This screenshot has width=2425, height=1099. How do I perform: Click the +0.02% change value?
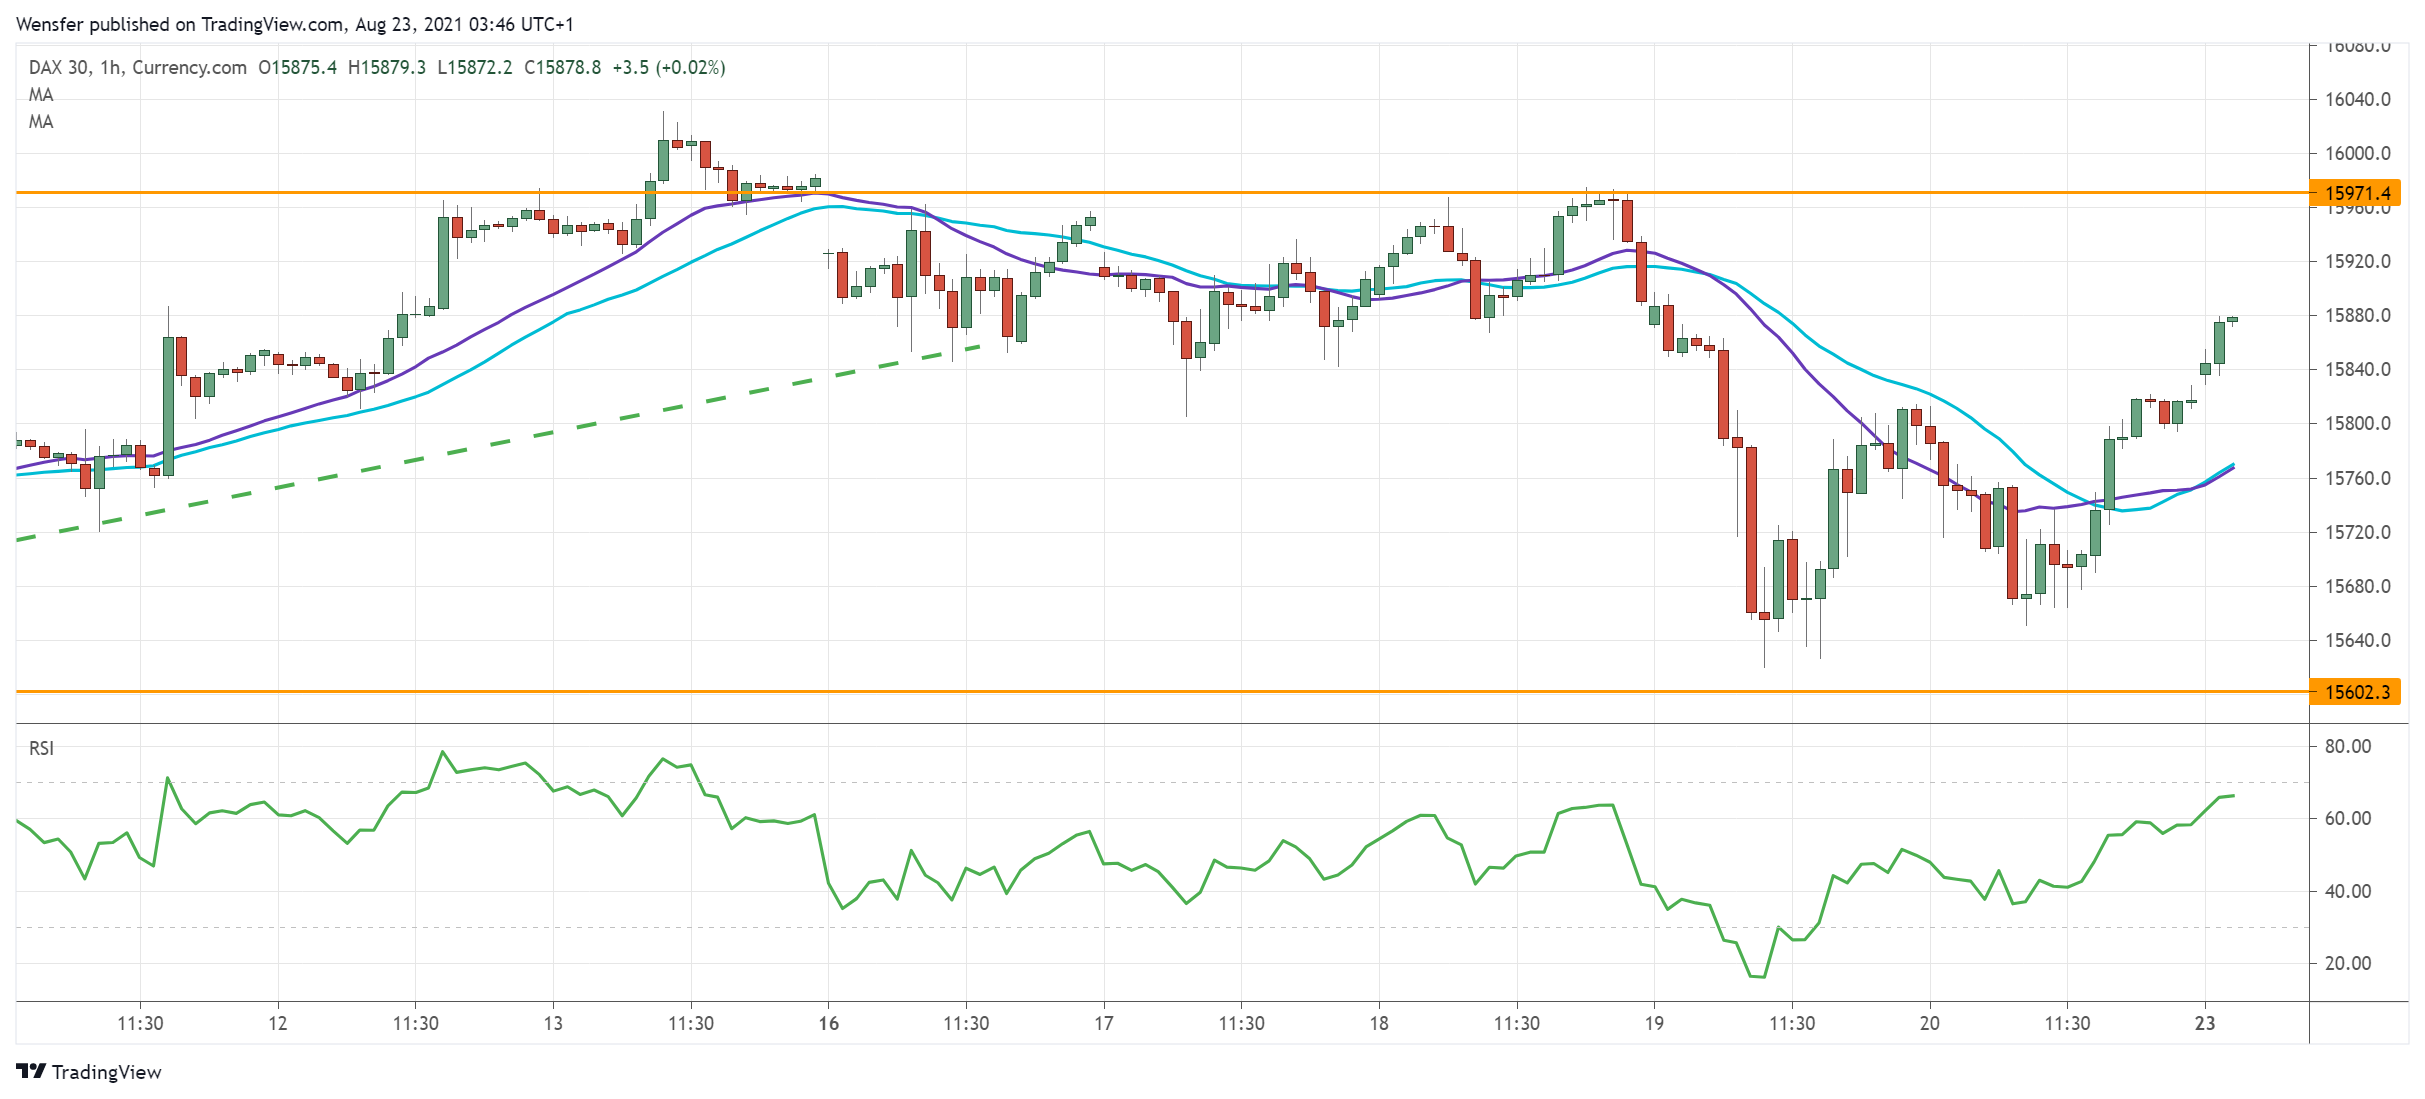pyautogui.click(x=689, y=68)
